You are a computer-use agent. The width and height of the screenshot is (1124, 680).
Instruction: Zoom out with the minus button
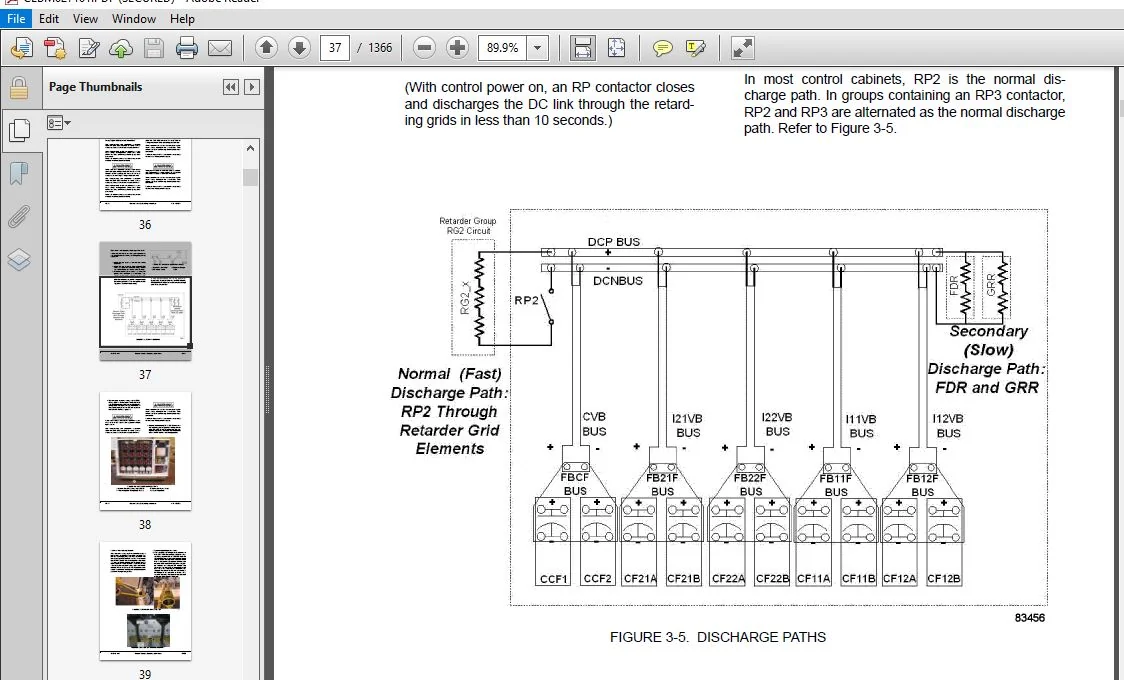coord(424,48)
